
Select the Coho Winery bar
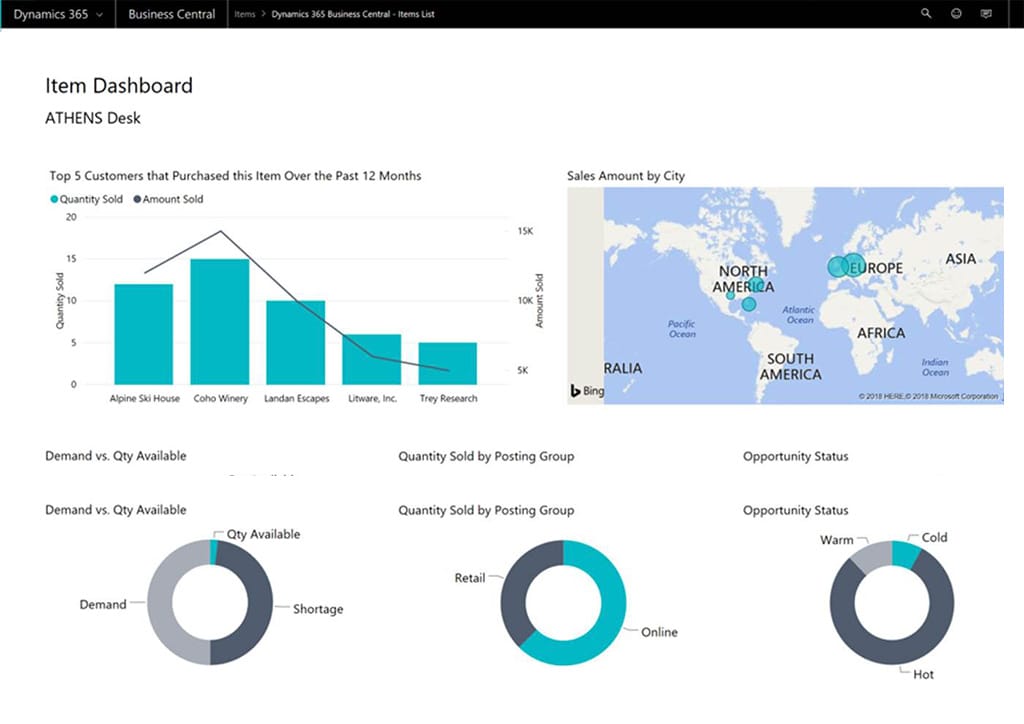[x=219, y=322]
